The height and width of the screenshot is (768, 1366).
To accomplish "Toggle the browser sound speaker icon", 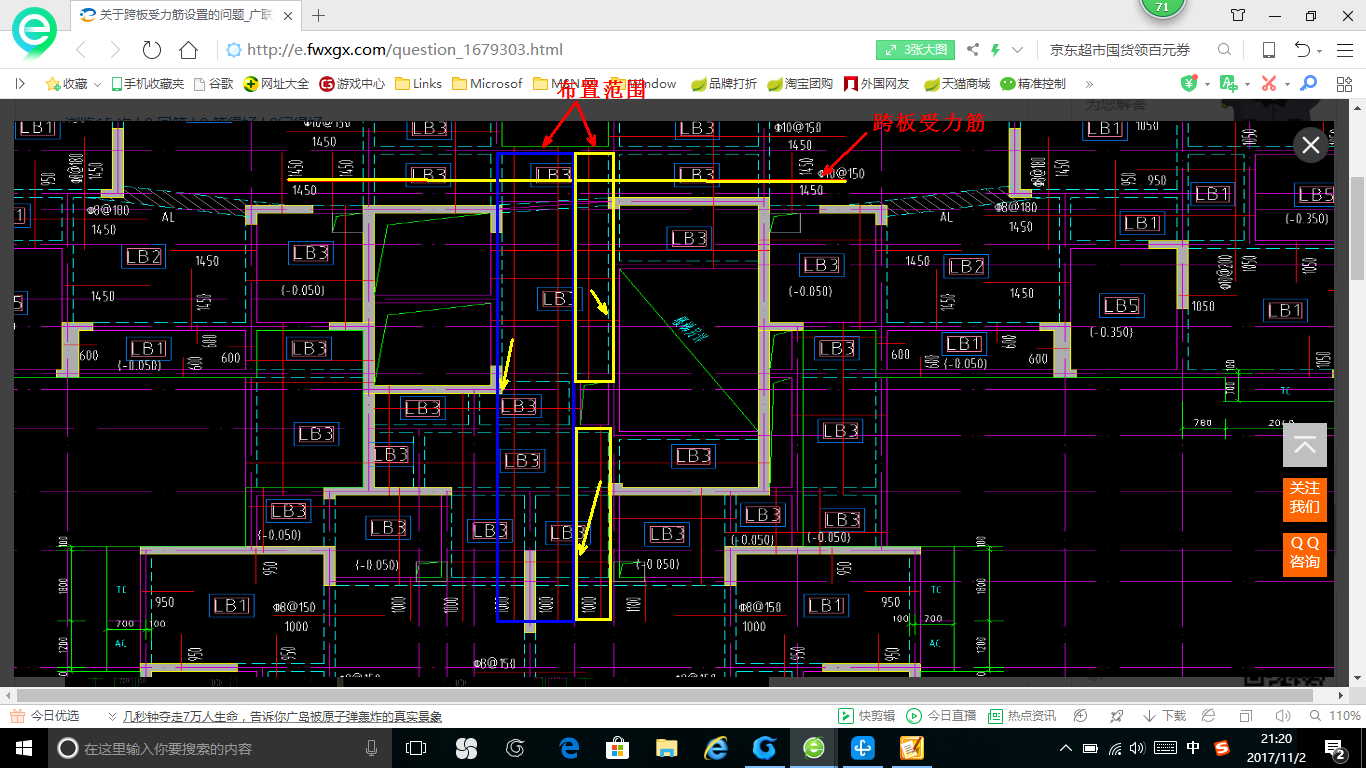I will click(x=1282, y=716).
